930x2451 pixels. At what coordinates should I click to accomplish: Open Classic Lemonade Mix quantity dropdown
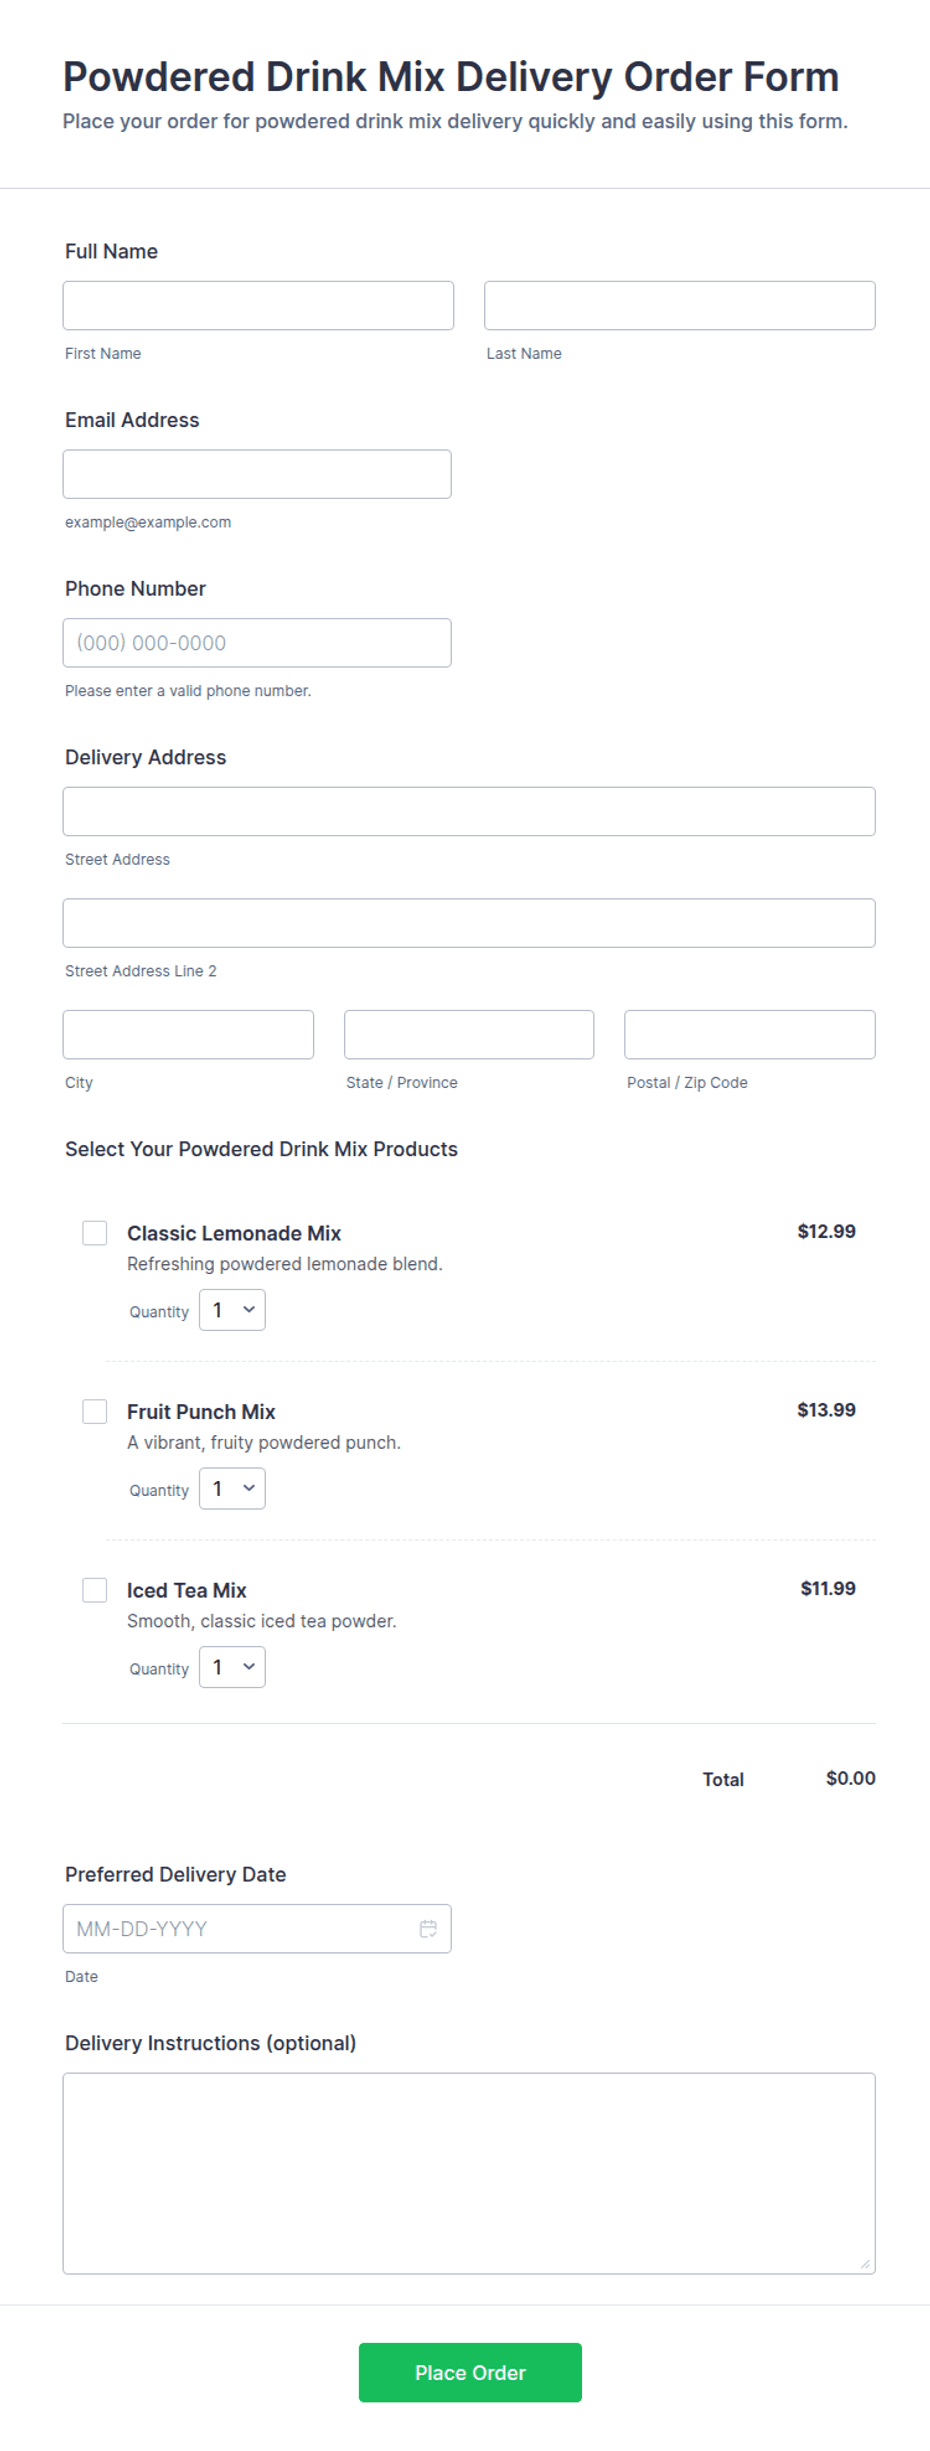(232, 1310)
